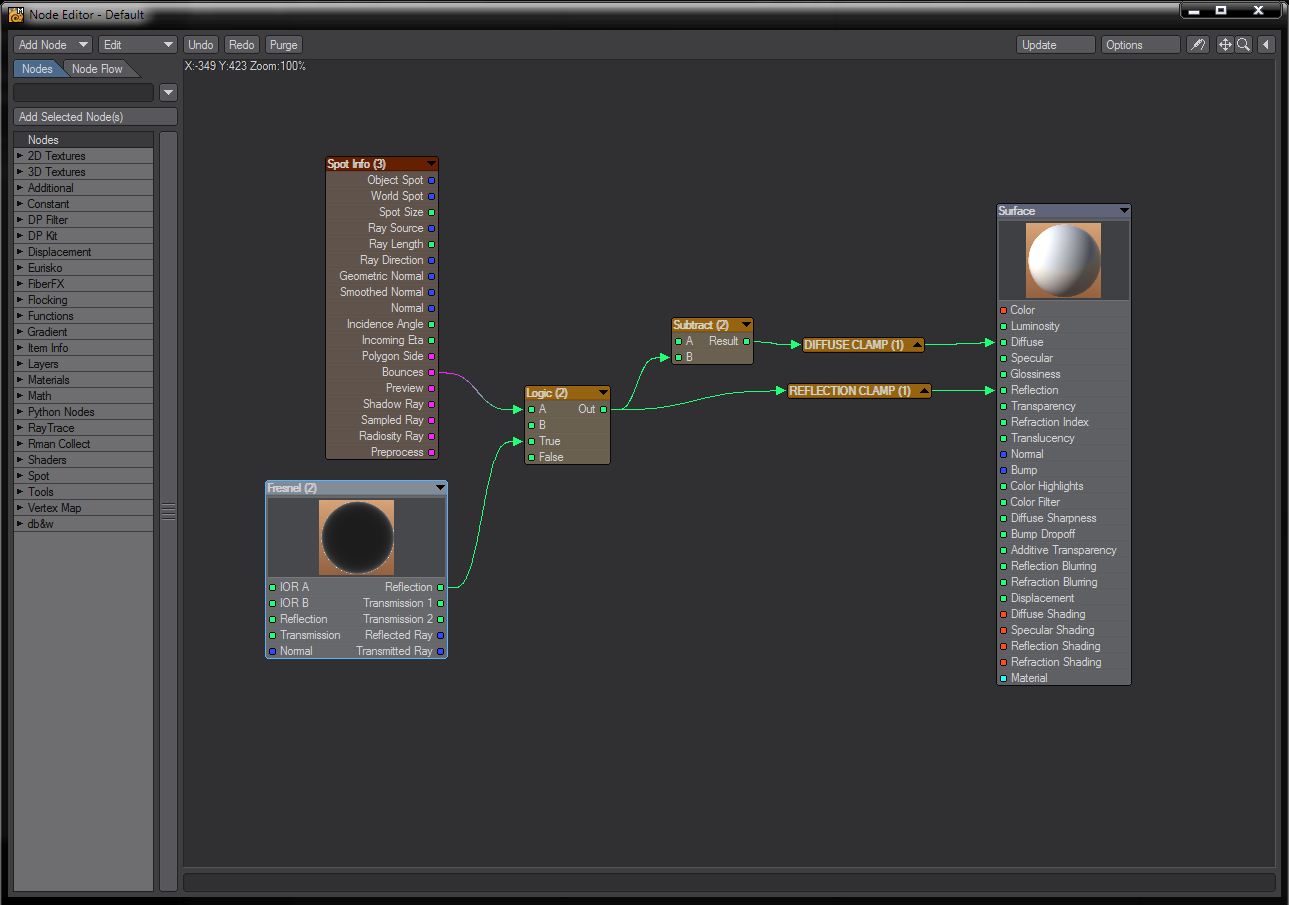Viewport: 1289px width, 905px height.
Task: Click the Node Editor app icon in title bar
Action: click(x=16, y=14)
